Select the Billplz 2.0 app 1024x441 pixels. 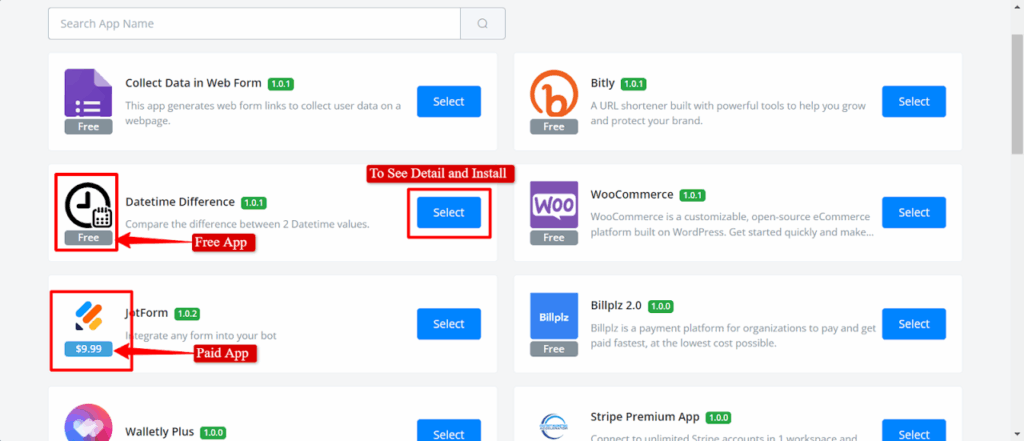[x=913, y=323]
